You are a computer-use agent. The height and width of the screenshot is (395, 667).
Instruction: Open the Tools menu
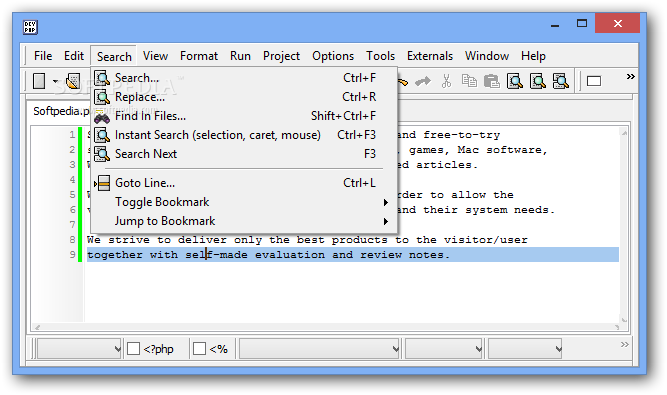[x=381, y=56]
